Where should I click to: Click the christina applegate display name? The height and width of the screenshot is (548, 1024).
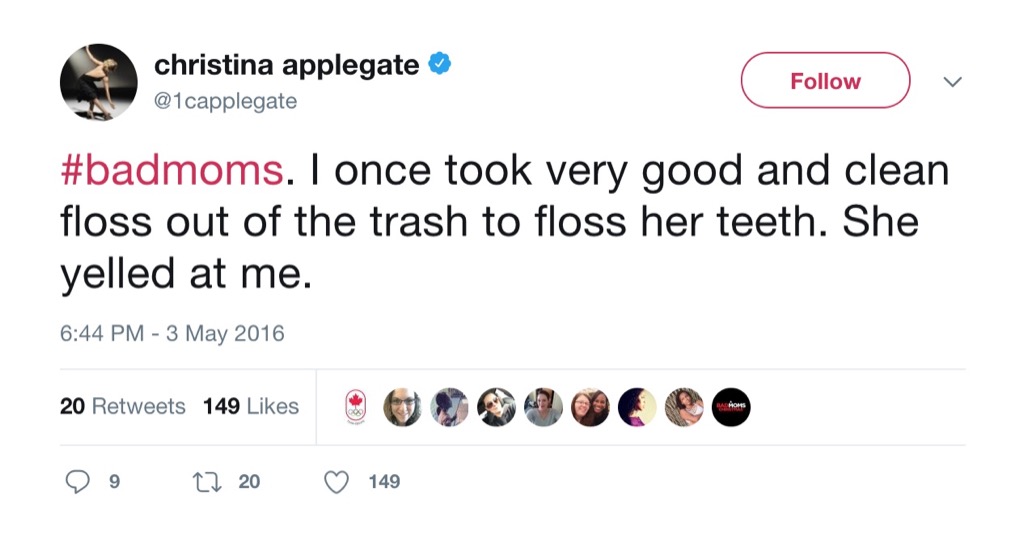286,66
